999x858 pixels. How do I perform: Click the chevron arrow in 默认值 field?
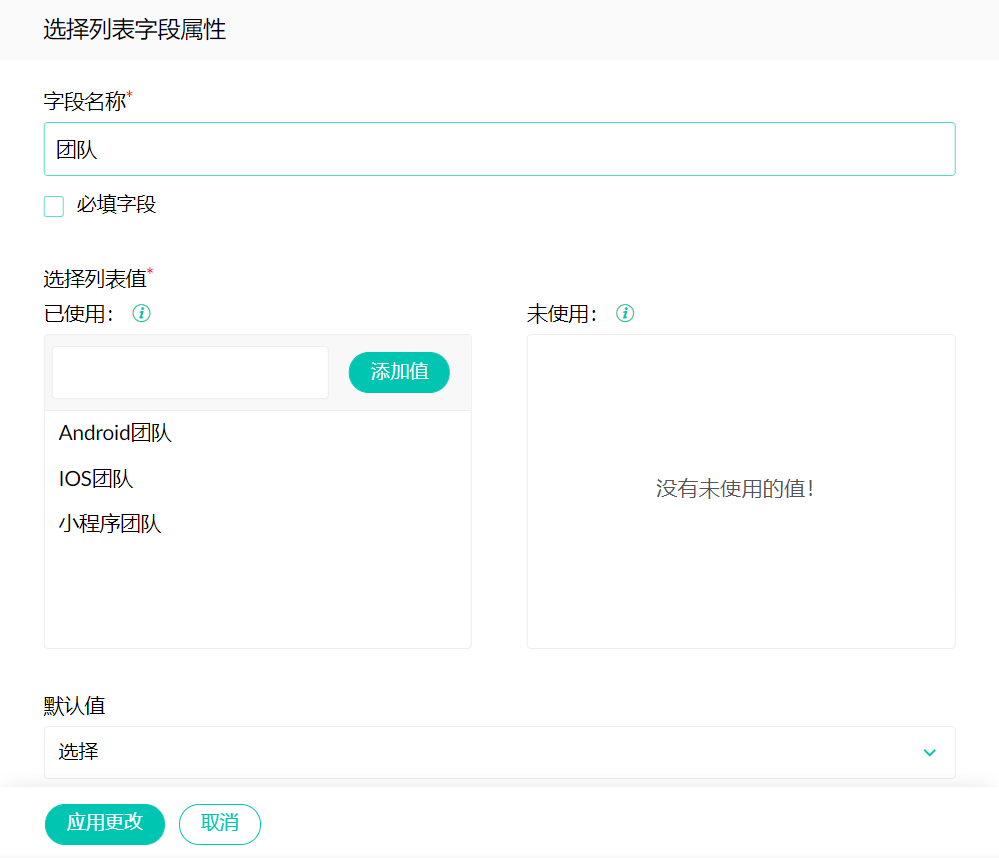(x=930, y=752)
